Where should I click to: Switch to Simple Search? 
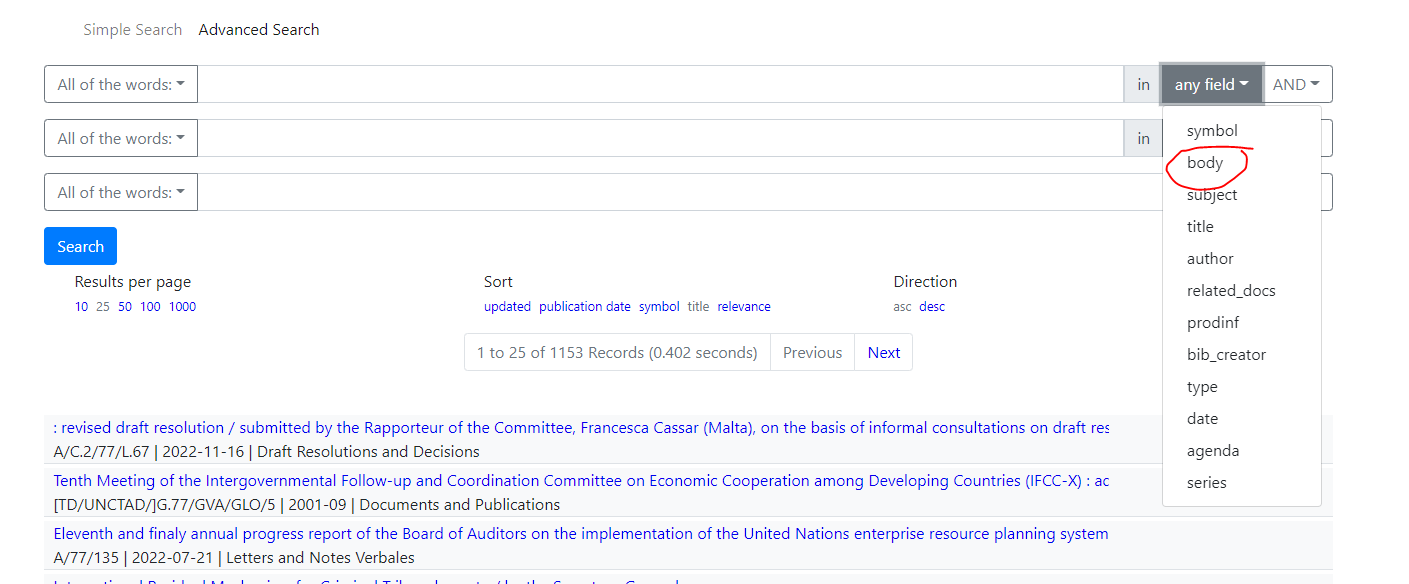133,29
